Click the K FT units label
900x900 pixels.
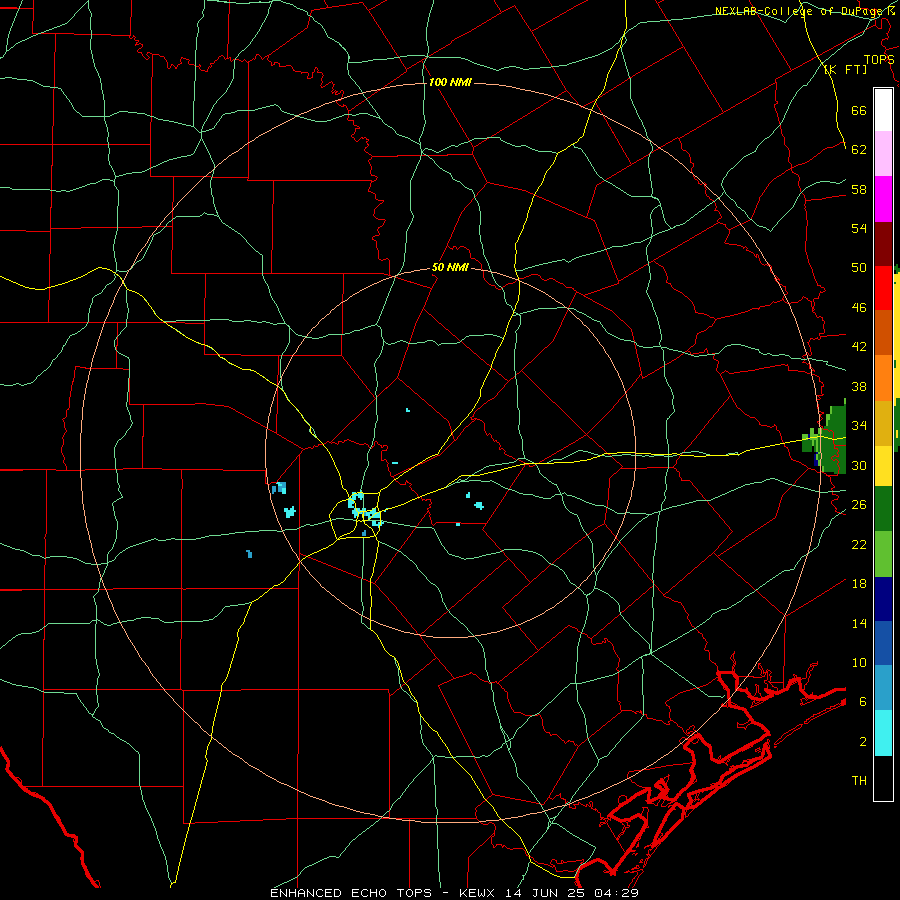(x=845, y=69)
